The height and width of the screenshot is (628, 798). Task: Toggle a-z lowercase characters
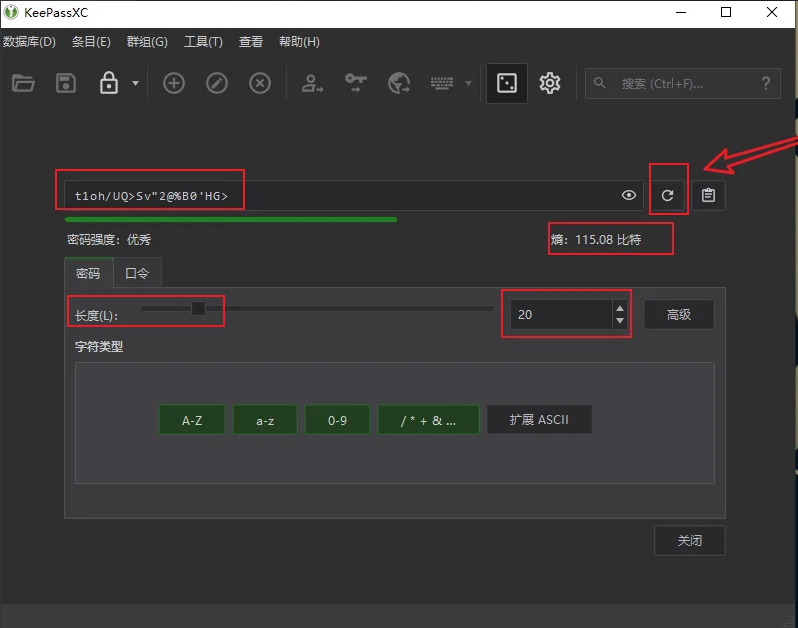(x=265, y=420)
